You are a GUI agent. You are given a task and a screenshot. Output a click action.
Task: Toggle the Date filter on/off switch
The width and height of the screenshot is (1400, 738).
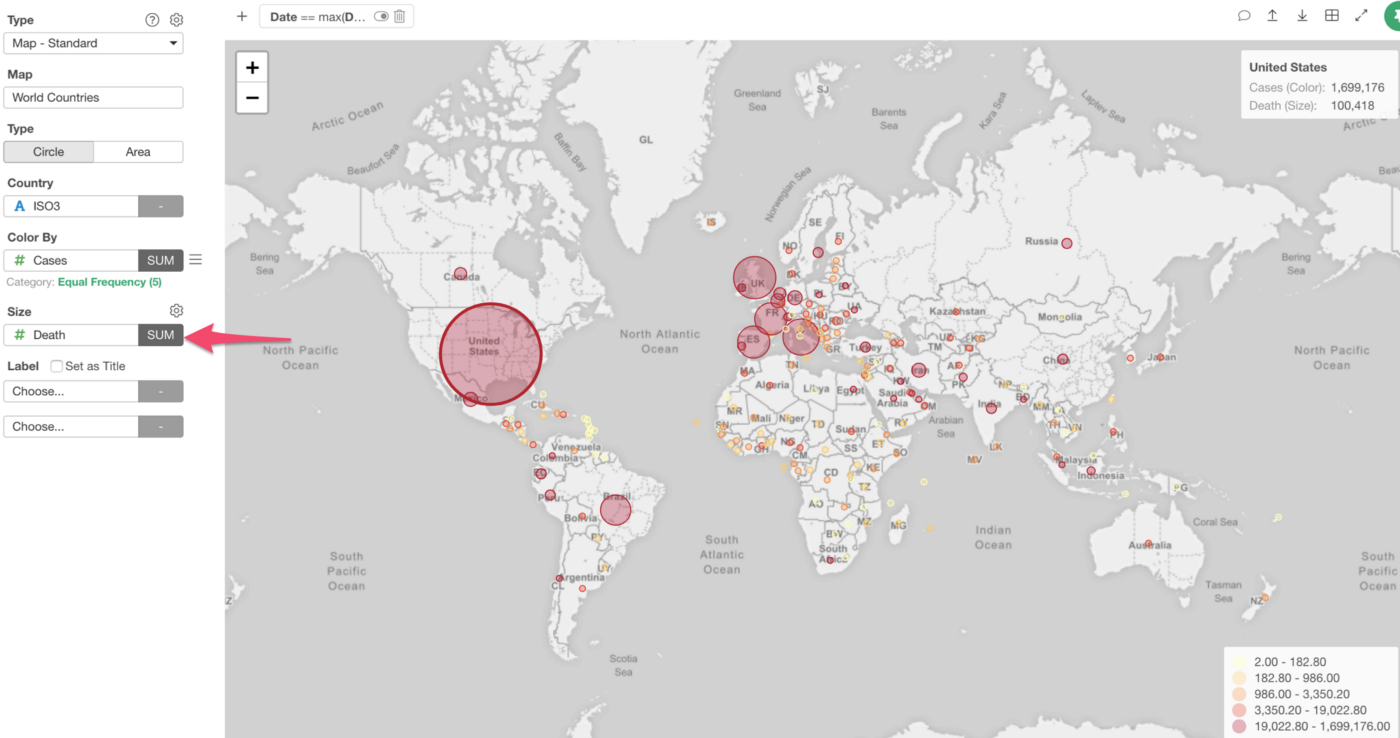tap(381, 16)
